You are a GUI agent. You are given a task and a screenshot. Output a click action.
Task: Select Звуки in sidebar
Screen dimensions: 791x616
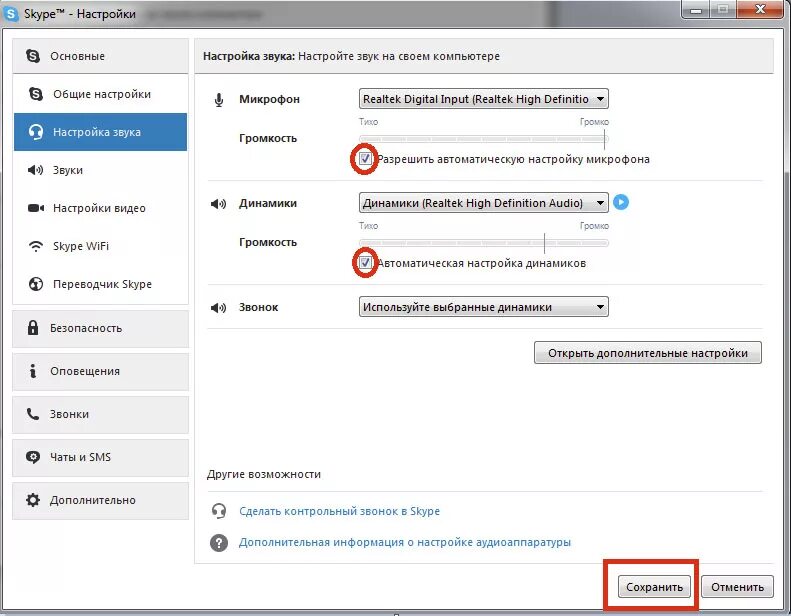100,170
